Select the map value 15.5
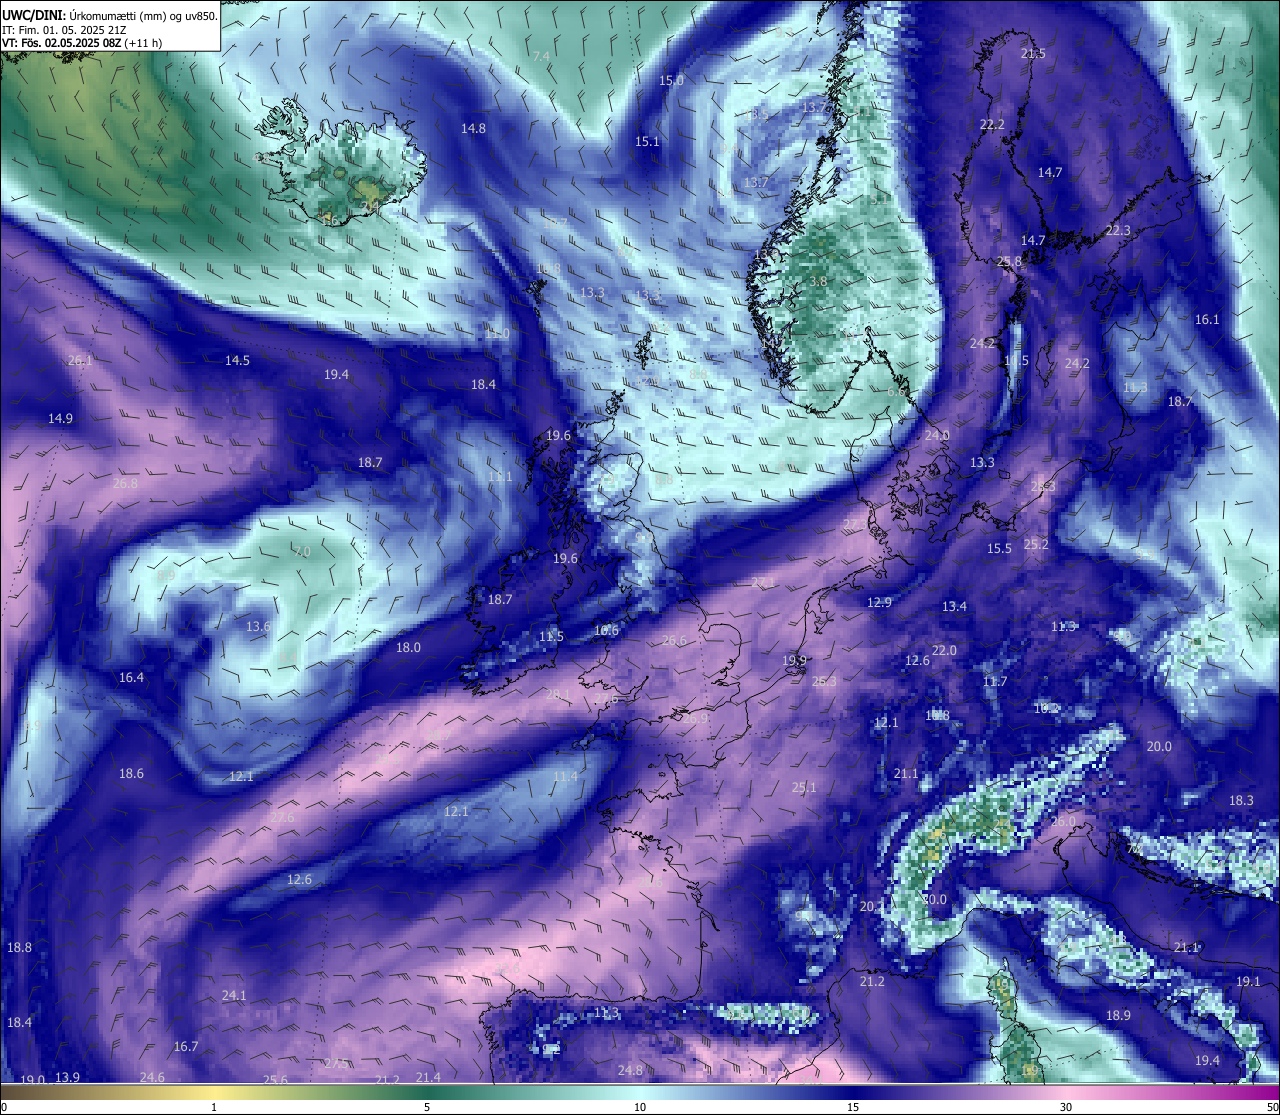The image size is (1280, 1115). coord(999,549)
